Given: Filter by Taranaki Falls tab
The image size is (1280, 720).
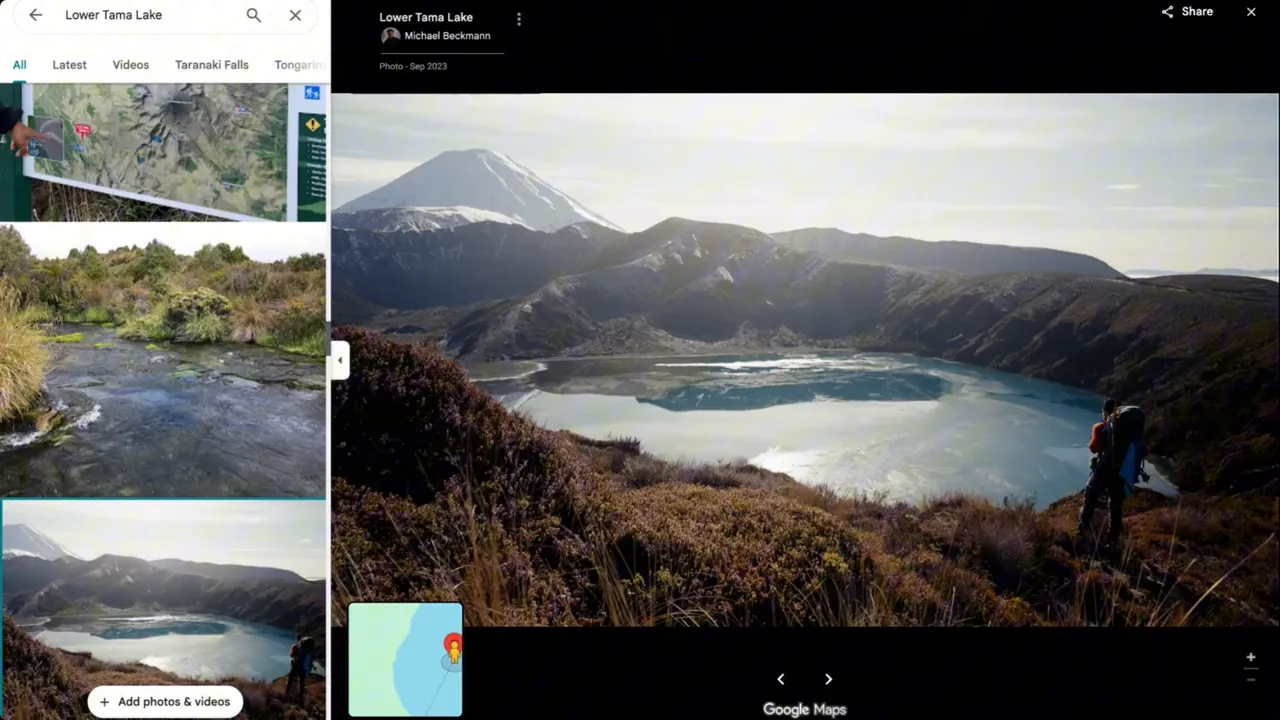Looking at the screenshot, I should (212, 65).
